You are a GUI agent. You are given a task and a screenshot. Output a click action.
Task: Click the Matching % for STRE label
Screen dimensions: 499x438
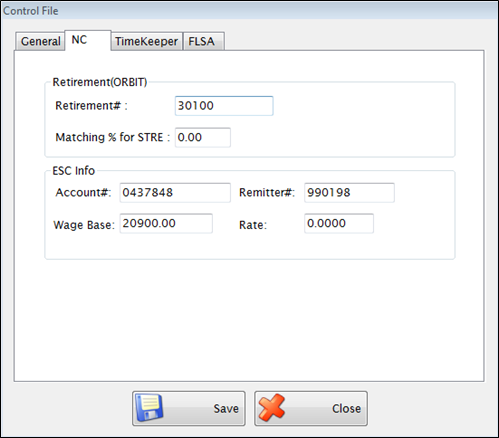coord(113,137)
